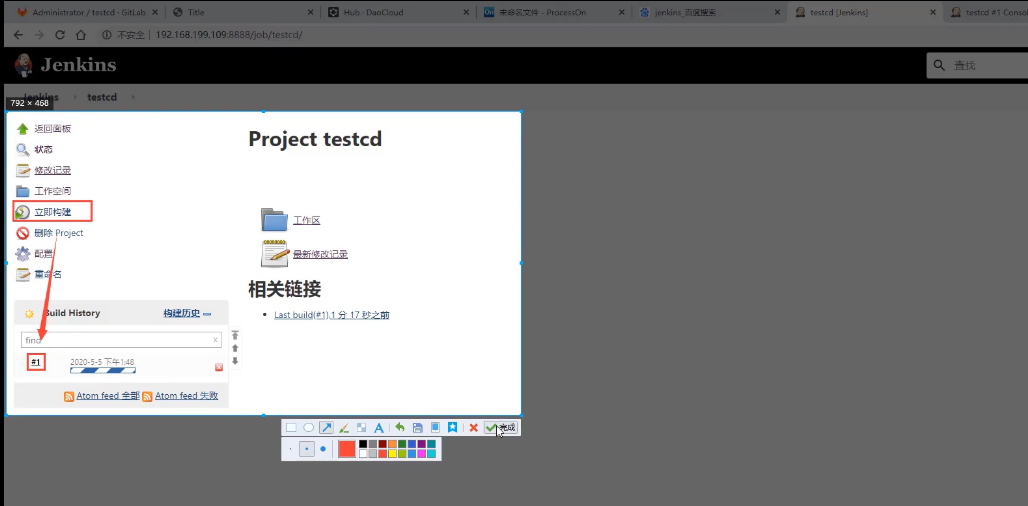Select the medium dot line thickness
1028x506 pixels.
[x=307, y=449]
